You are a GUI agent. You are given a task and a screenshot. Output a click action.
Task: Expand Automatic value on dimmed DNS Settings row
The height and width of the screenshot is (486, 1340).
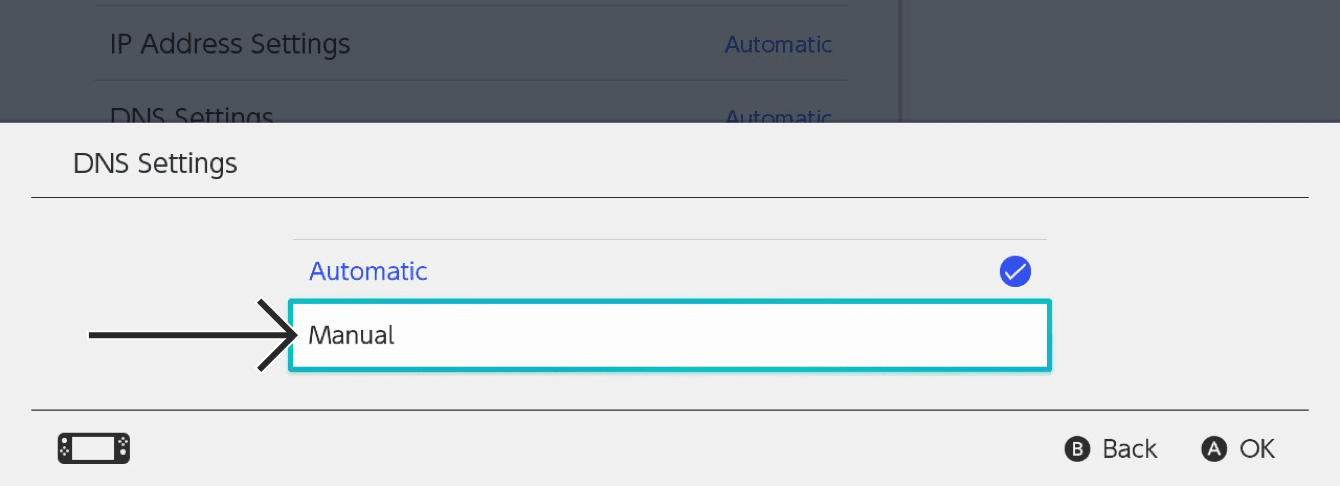(778, 115)
